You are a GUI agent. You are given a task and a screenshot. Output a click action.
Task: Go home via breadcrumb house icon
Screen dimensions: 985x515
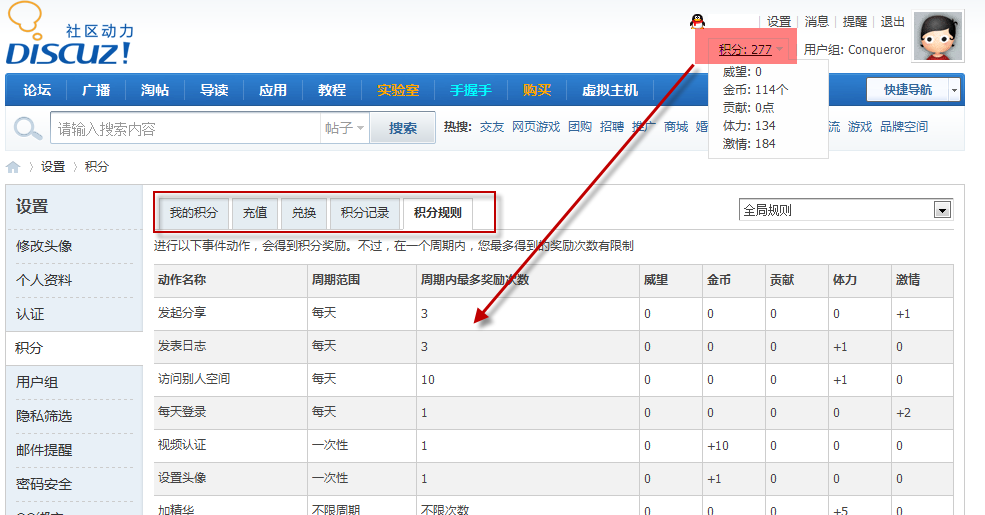click(13, 167)
